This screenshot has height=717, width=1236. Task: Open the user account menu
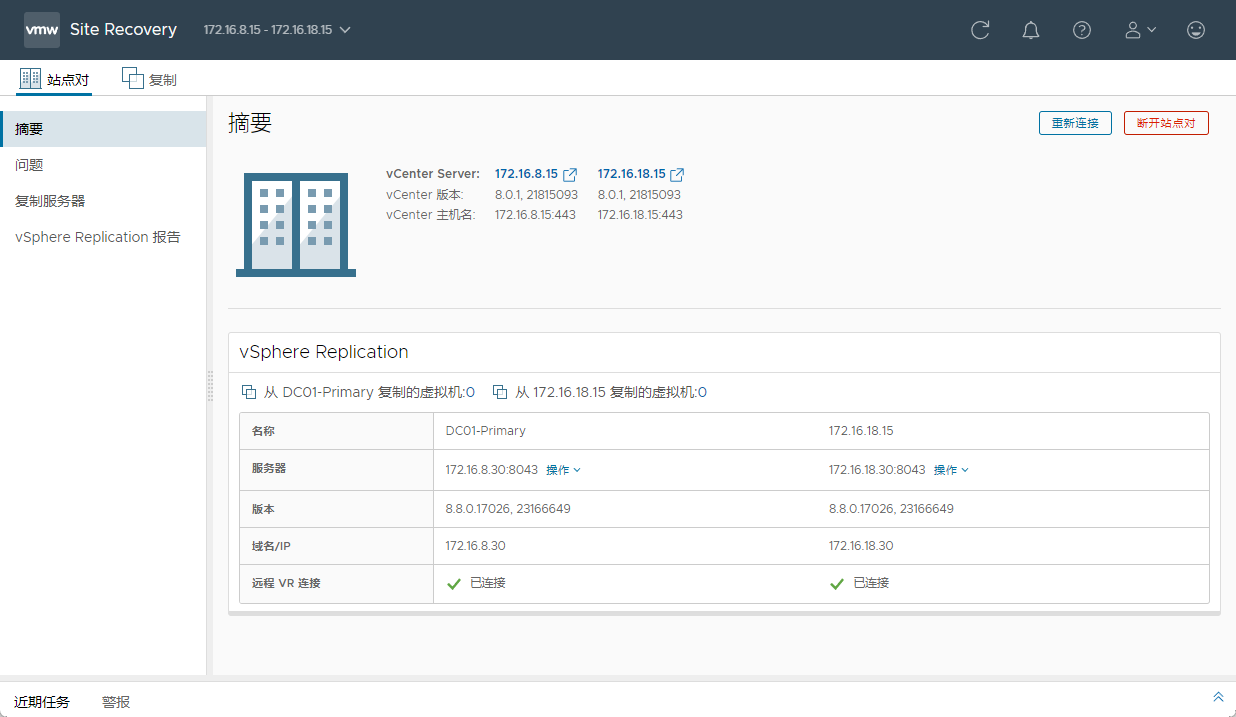1140,30
